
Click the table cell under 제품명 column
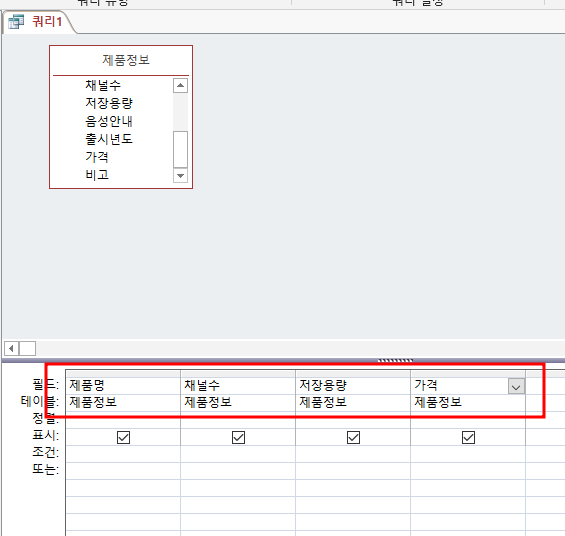click(x=123, y=402)
